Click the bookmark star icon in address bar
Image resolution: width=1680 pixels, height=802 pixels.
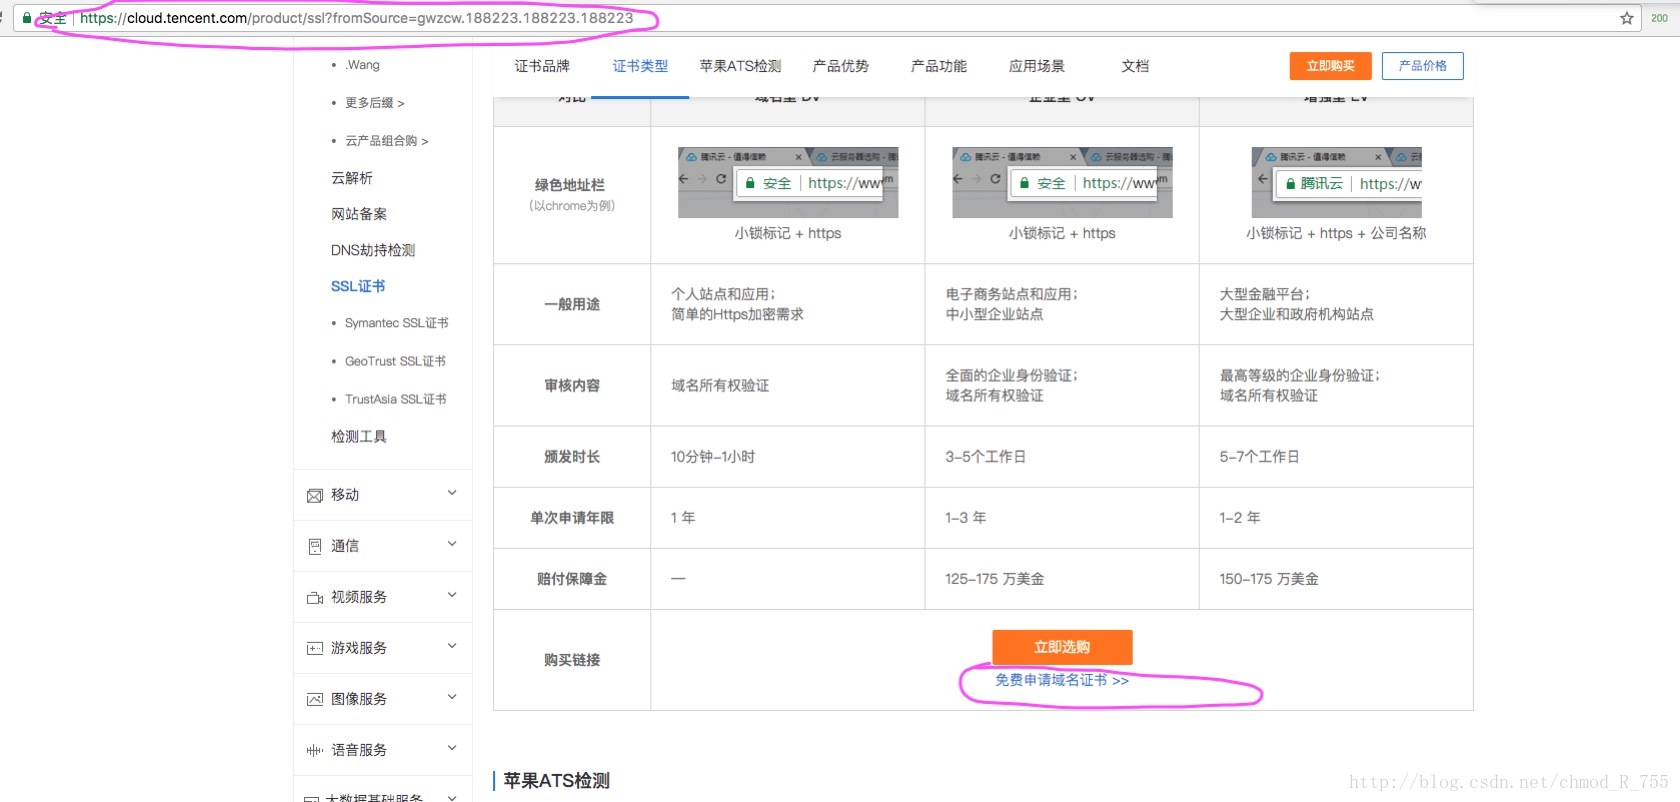[1627, 18]
